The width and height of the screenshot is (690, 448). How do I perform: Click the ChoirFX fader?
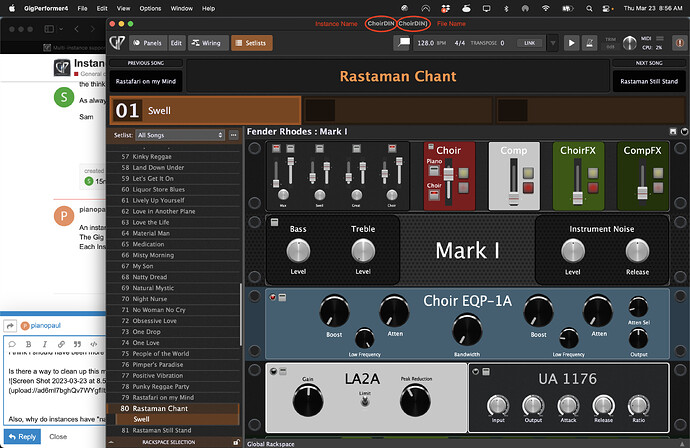(x=577, y=198)
